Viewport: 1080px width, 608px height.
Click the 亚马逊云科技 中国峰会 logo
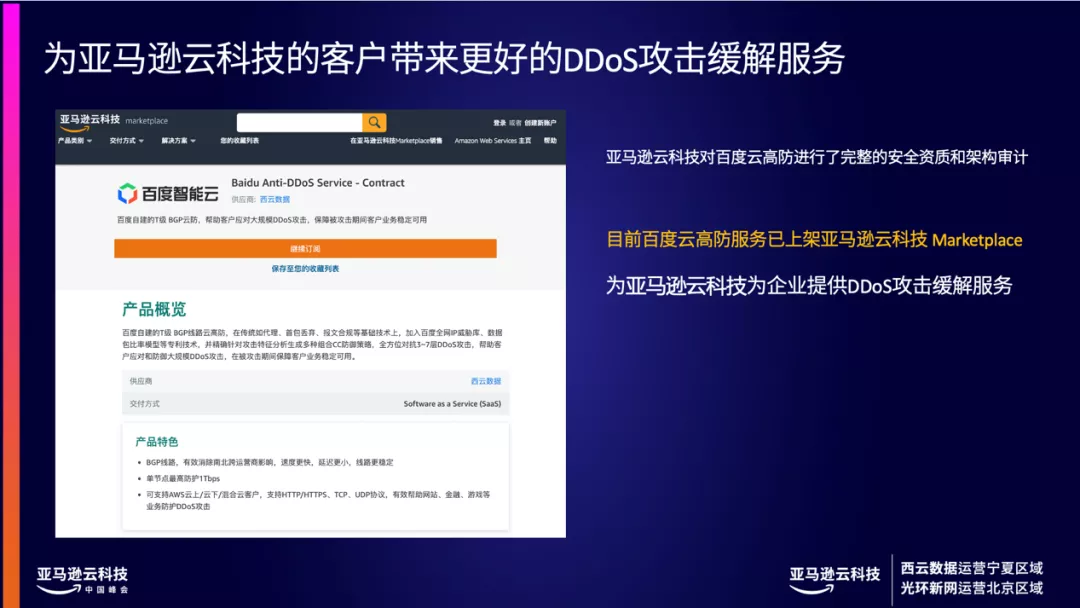coord(83,580)
